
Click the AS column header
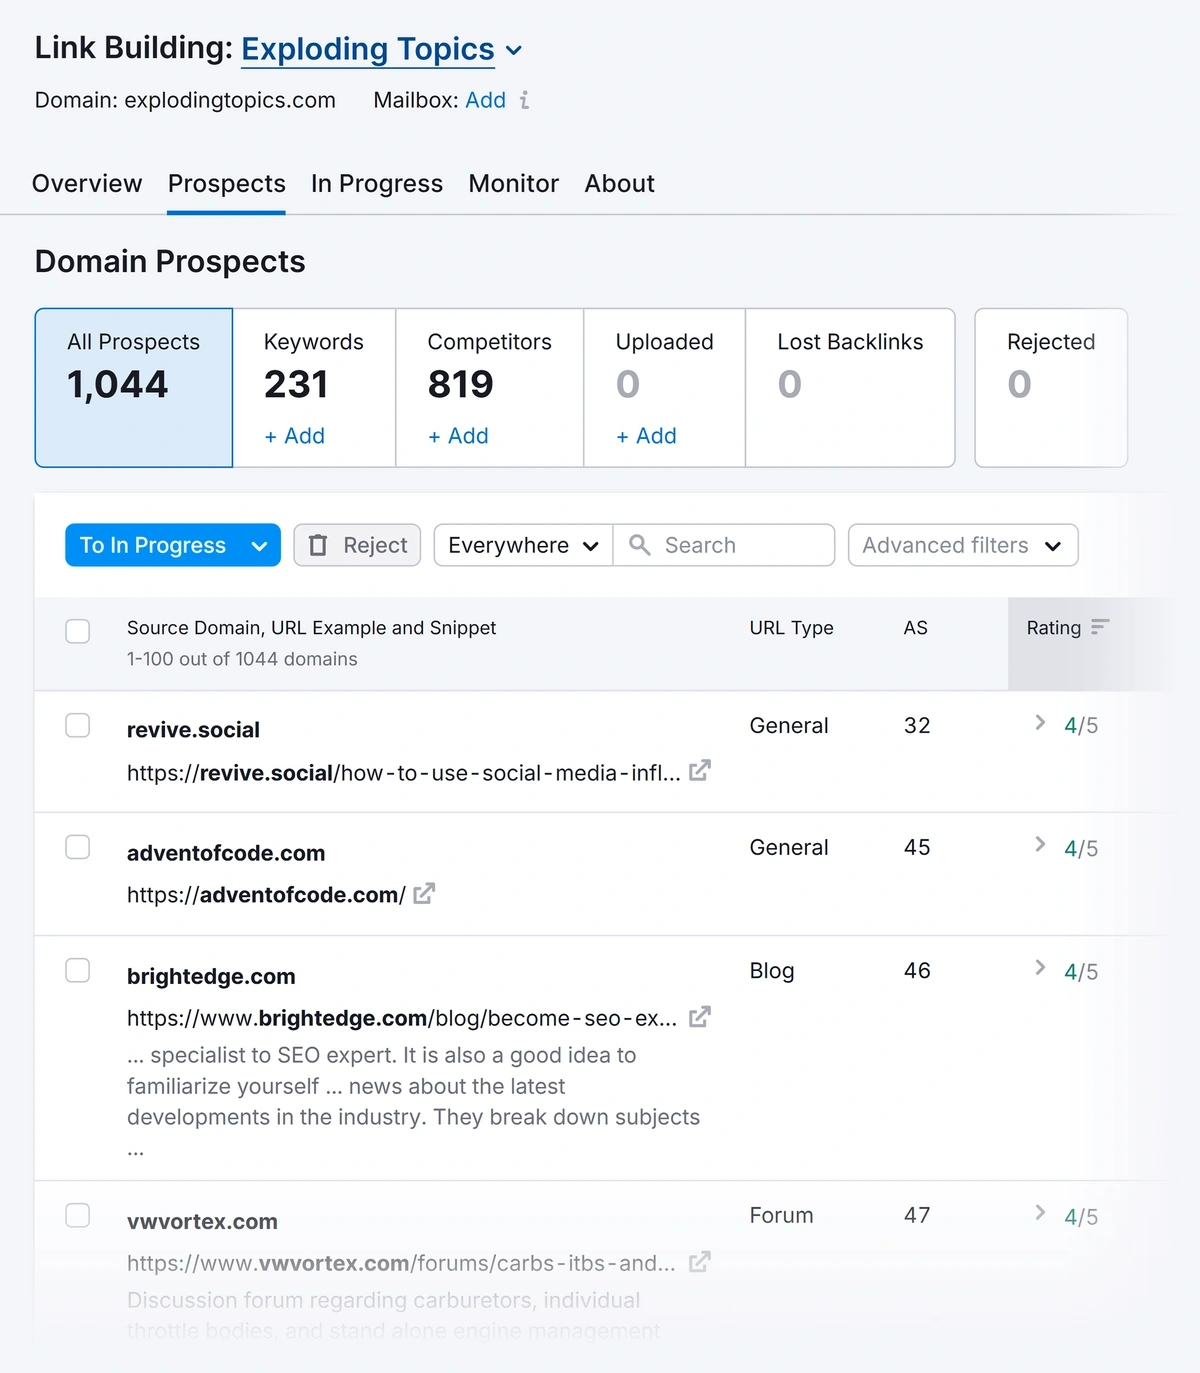[x=916, y=628]
